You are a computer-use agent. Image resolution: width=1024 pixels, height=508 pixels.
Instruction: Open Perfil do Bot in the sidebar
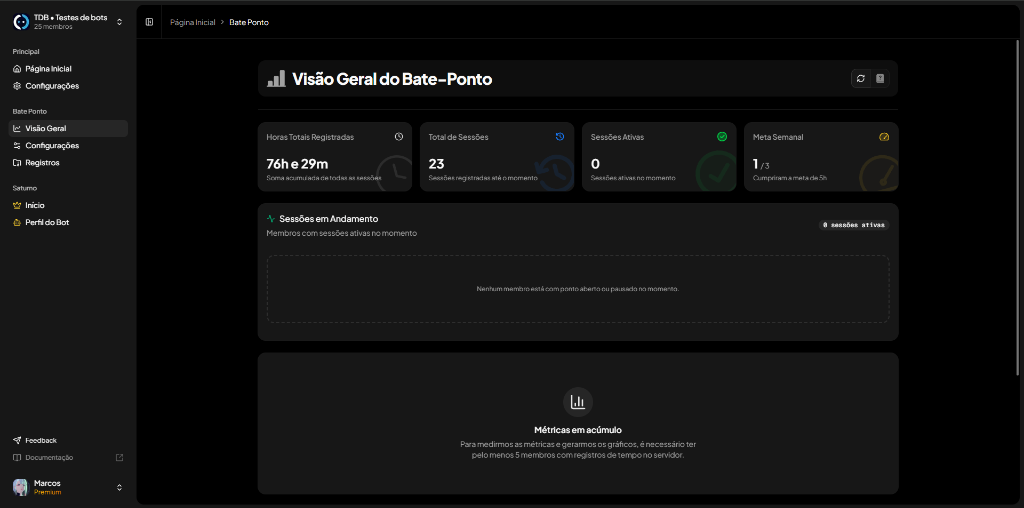click(68, 222)
